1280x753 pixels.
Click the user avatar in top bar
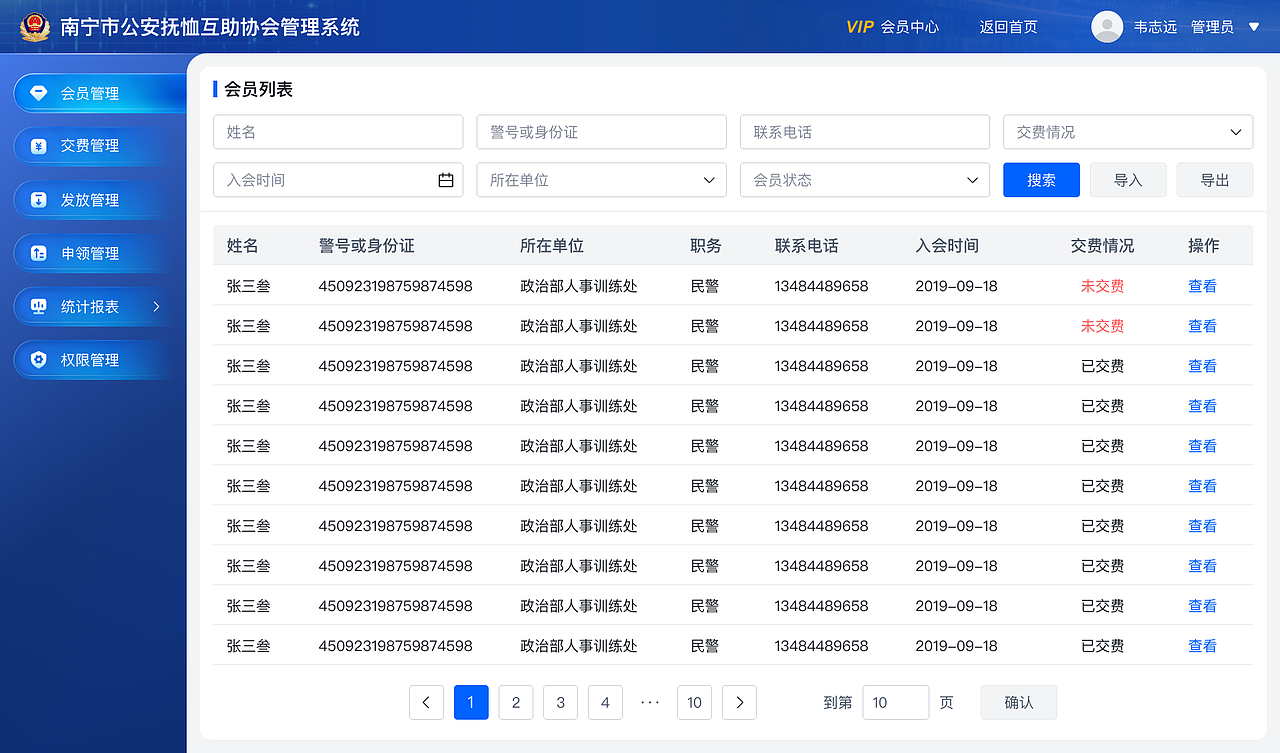(x=1107, y=26)
